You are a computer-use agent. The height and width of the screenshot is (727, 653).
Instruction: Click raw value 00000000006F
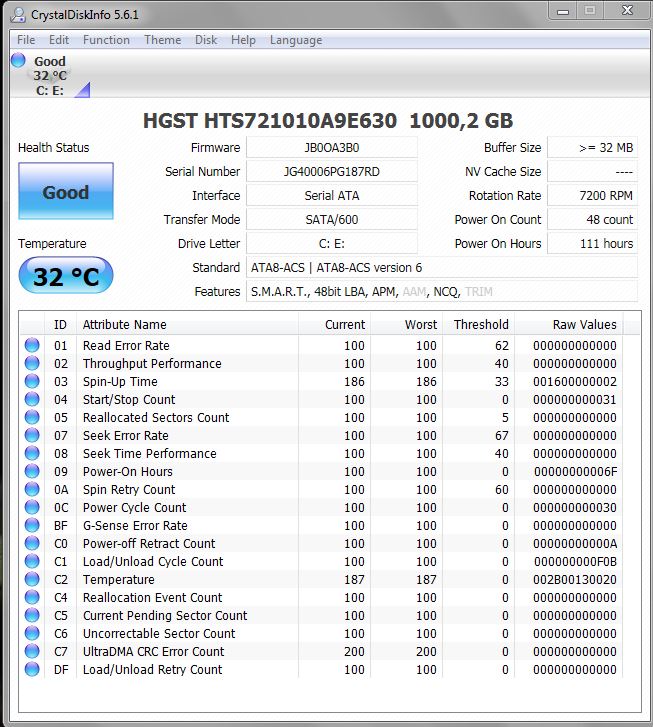pyautogui.click(x=575, y=472)
